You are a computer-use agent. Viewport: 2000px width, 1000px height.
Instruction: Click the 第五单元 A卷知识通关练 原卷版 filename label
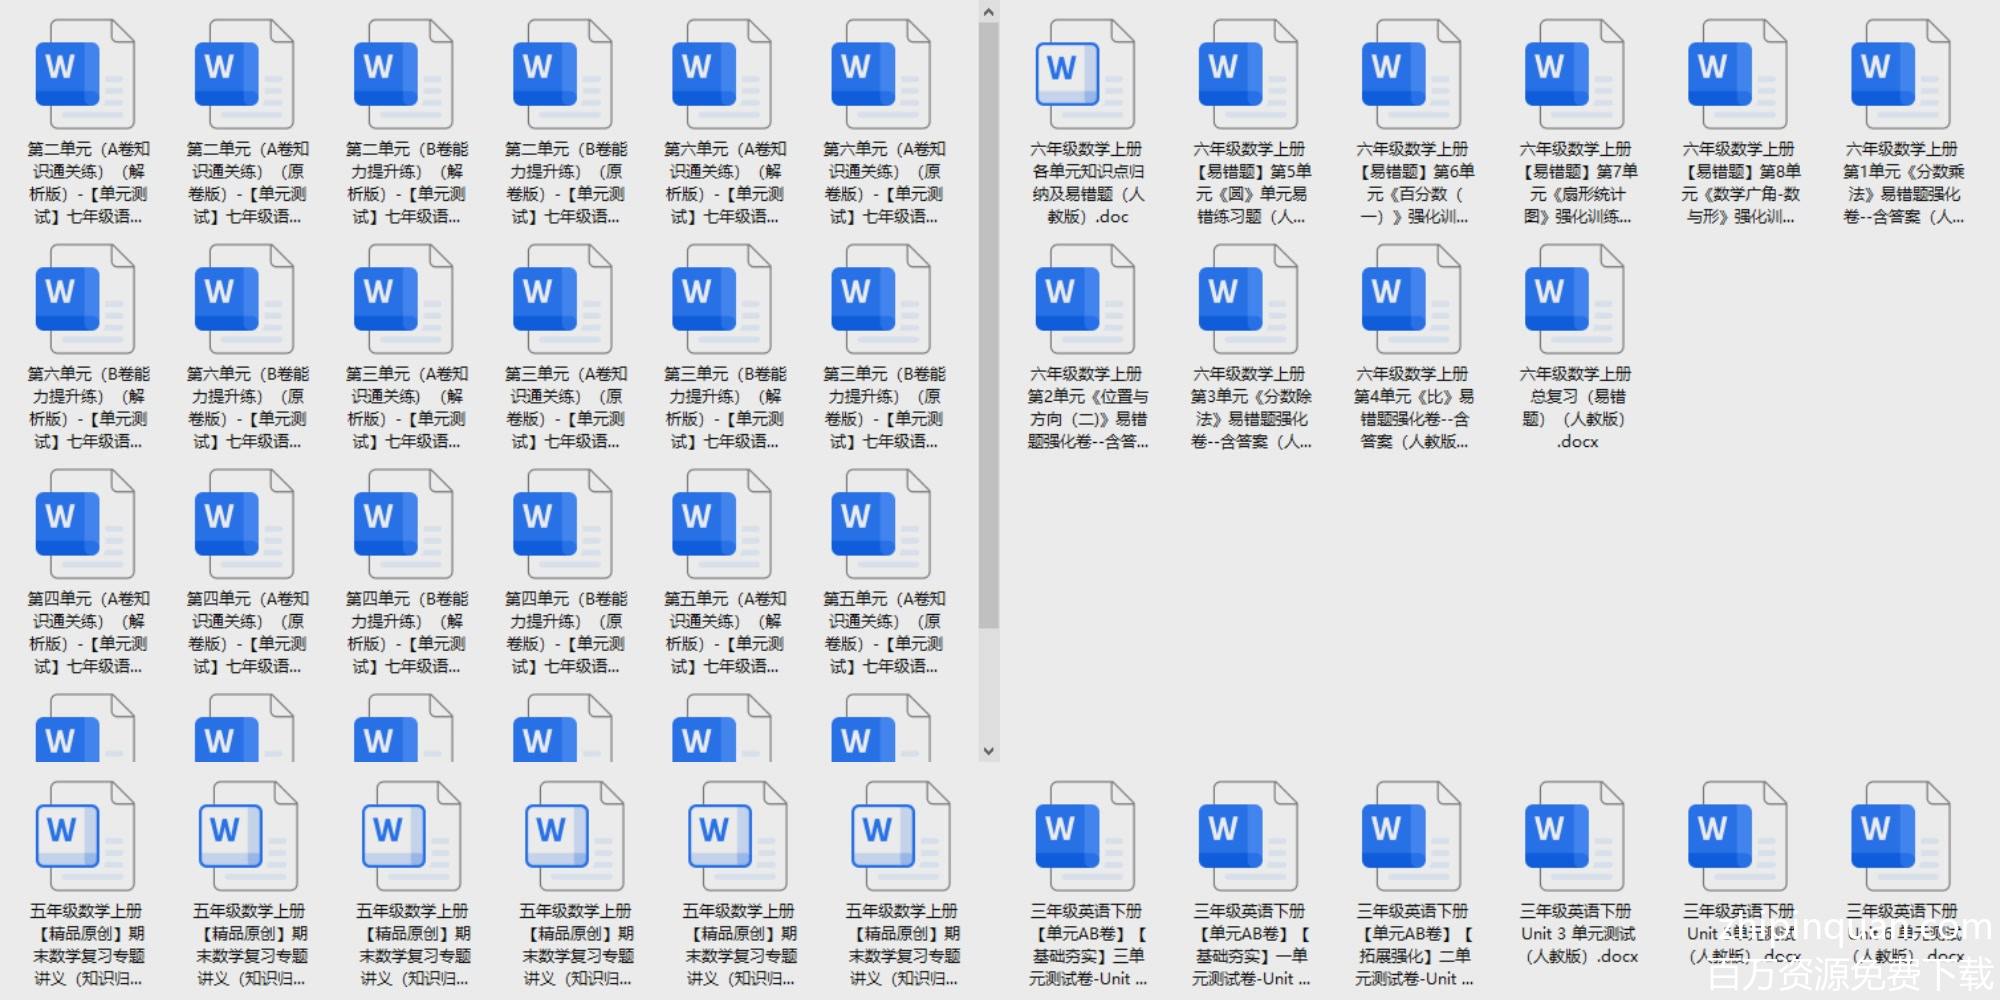883,633
